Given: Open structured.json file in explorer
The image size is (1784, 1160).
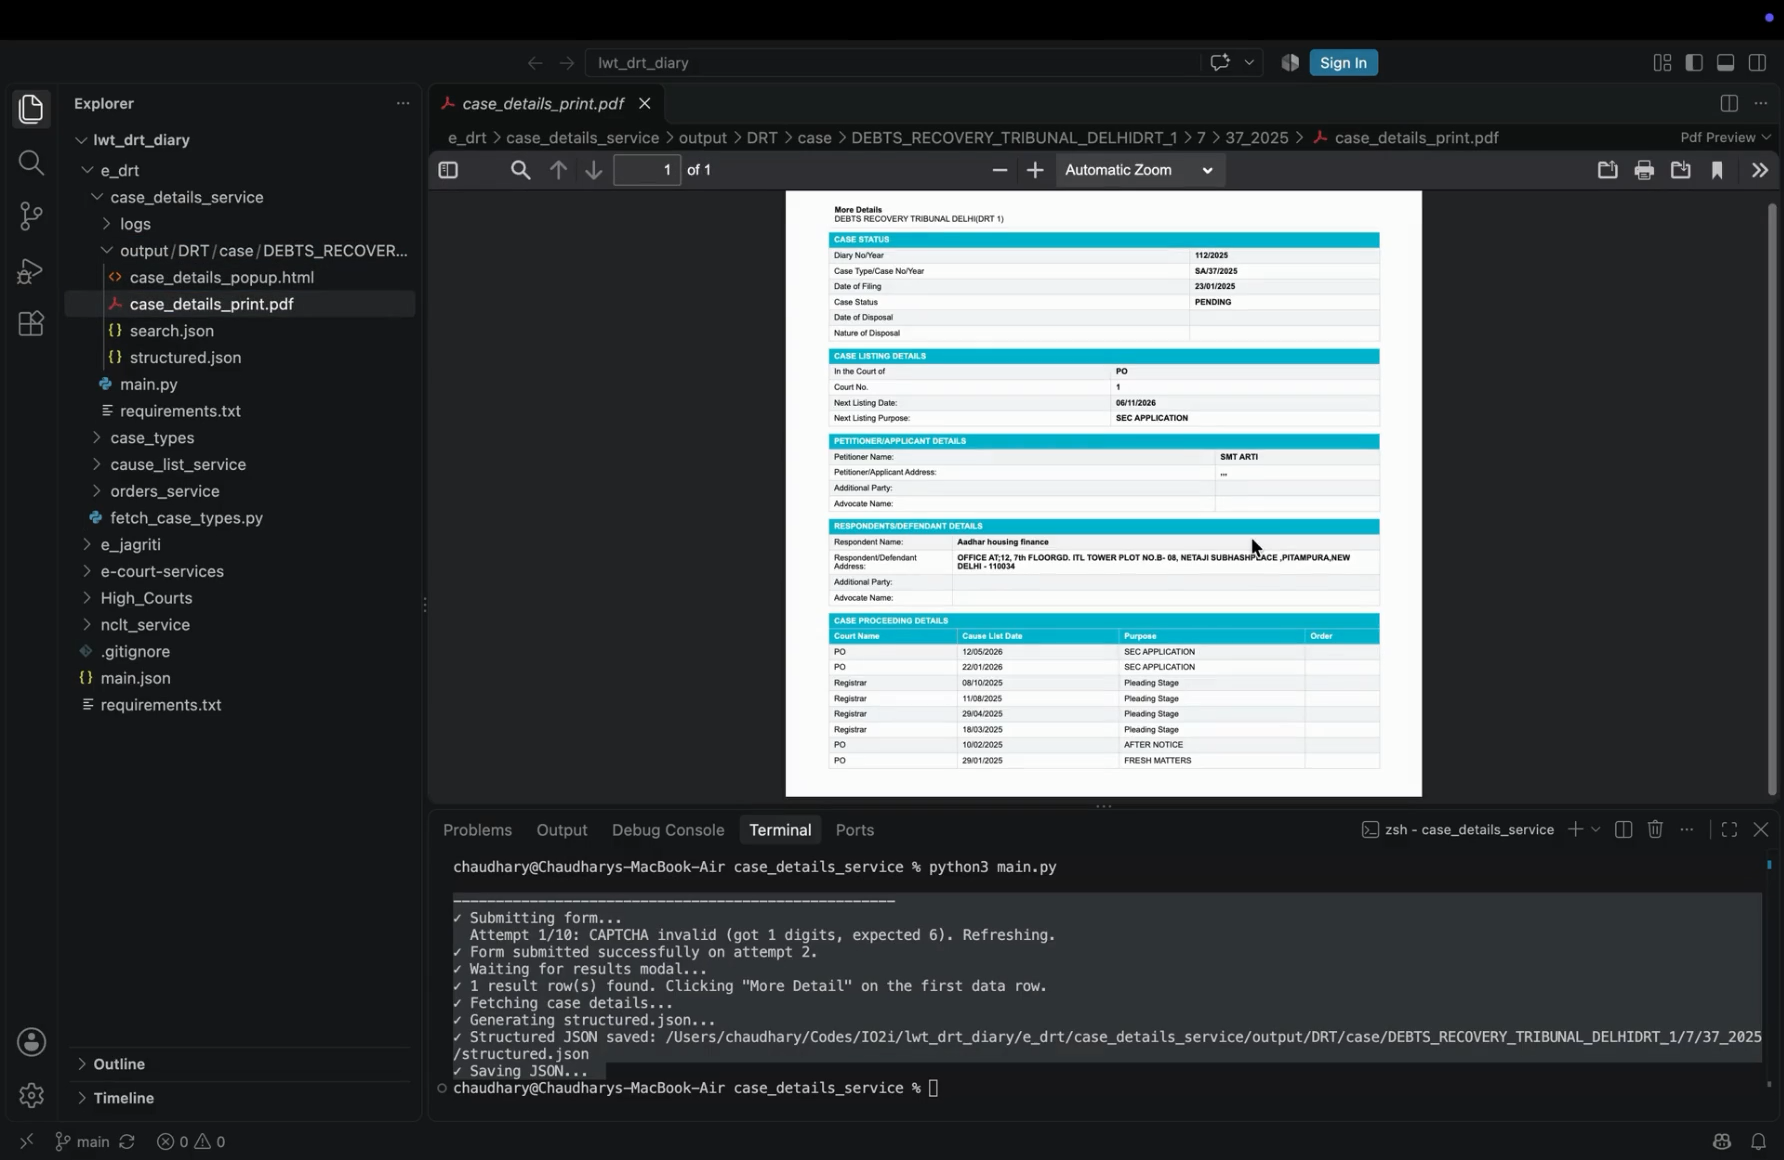Looking at the screenshot, I should click(185, 357).
